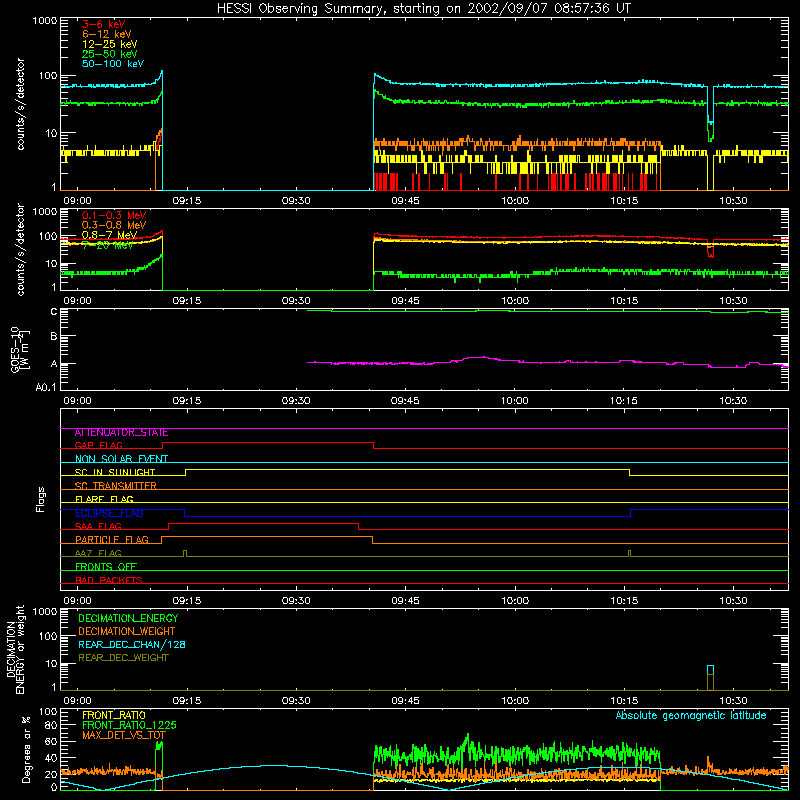Click the green '25-50 keV' legend entry
The width and height of the screenshot is (800, 800).
point(110,54)
